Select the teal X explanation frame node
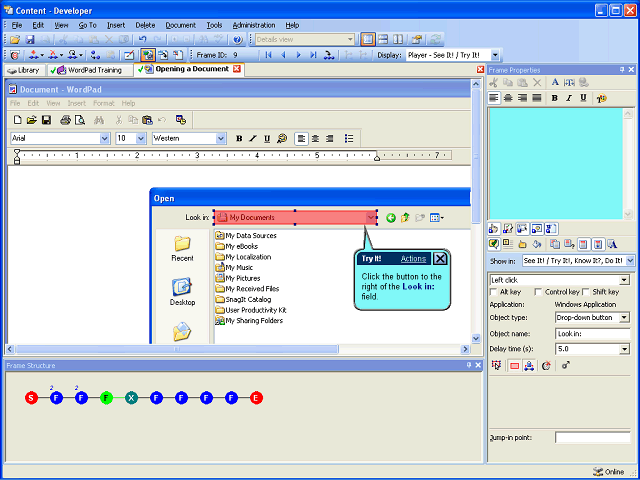This screenshot has width=640, height=480. click(x=131, y=398)
